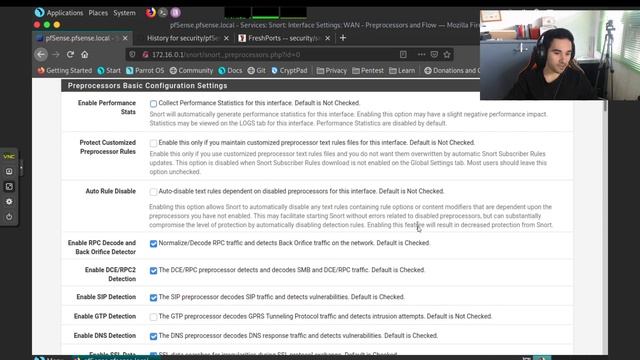Screen dimensions: 640x360
Task: Click the VNC fullscreen icon on side panel
Action: 9,187
